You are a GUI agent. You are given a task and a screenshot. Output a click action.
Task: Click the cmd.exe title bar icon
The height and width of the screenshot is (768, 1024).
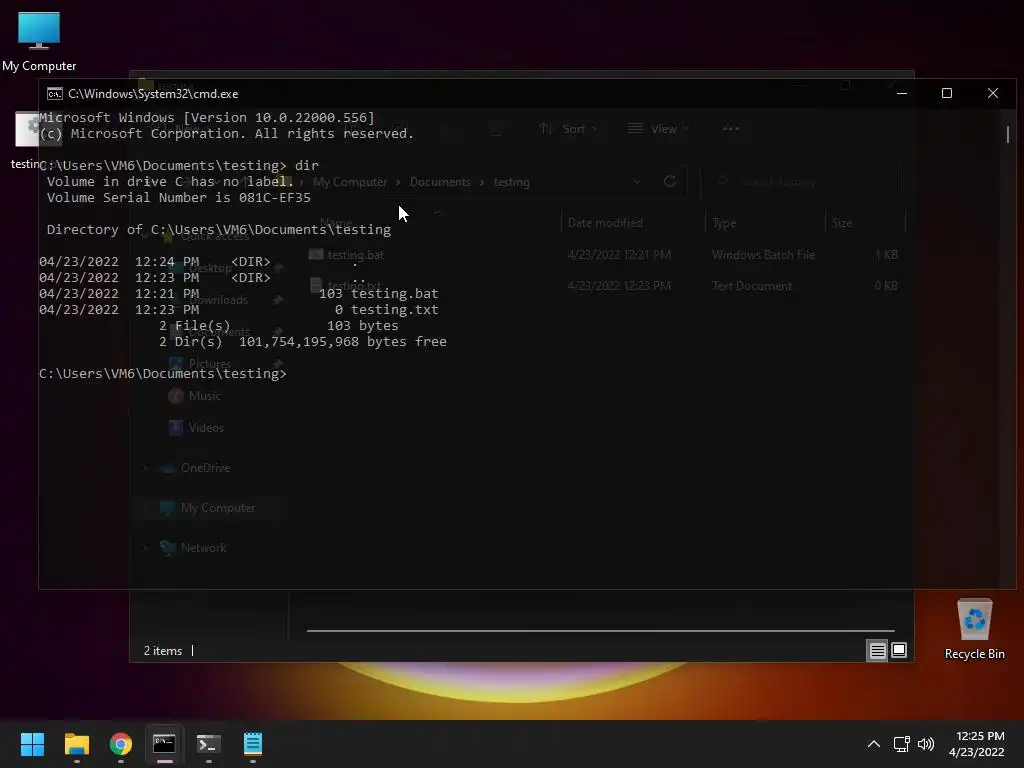coord(55,94)
